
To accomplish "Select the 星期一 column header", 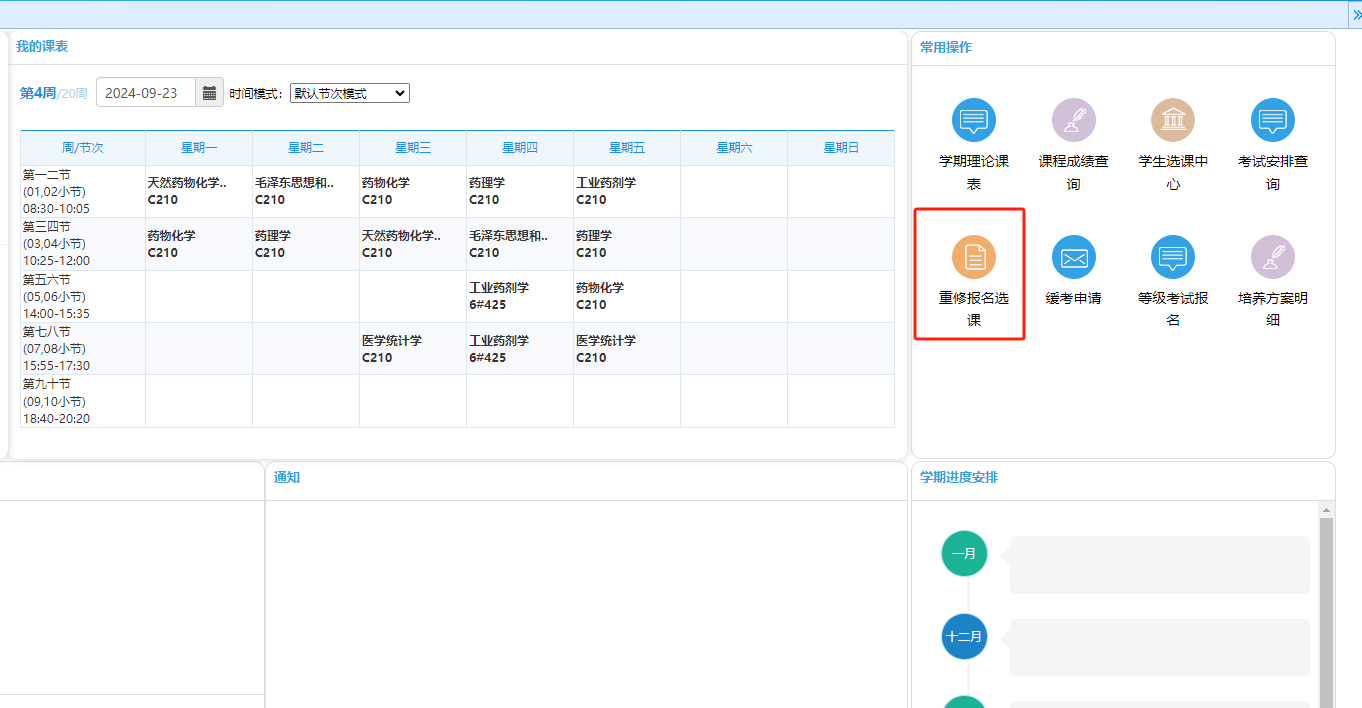I will (x=199, y=148).
